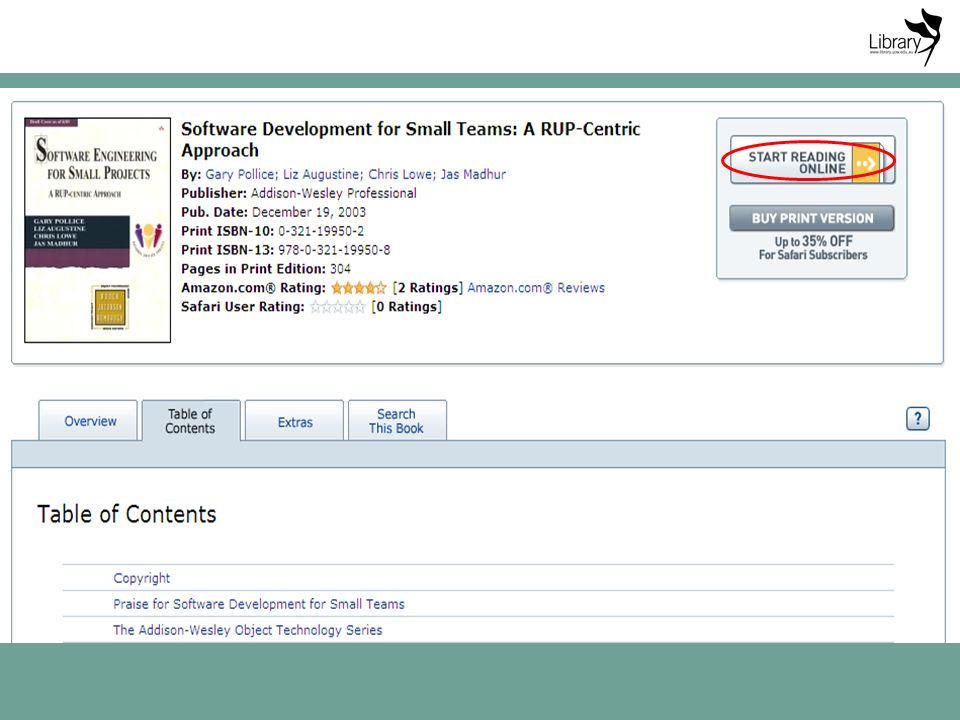
Task: Click the page count 304
Action: tap(340, 269)
